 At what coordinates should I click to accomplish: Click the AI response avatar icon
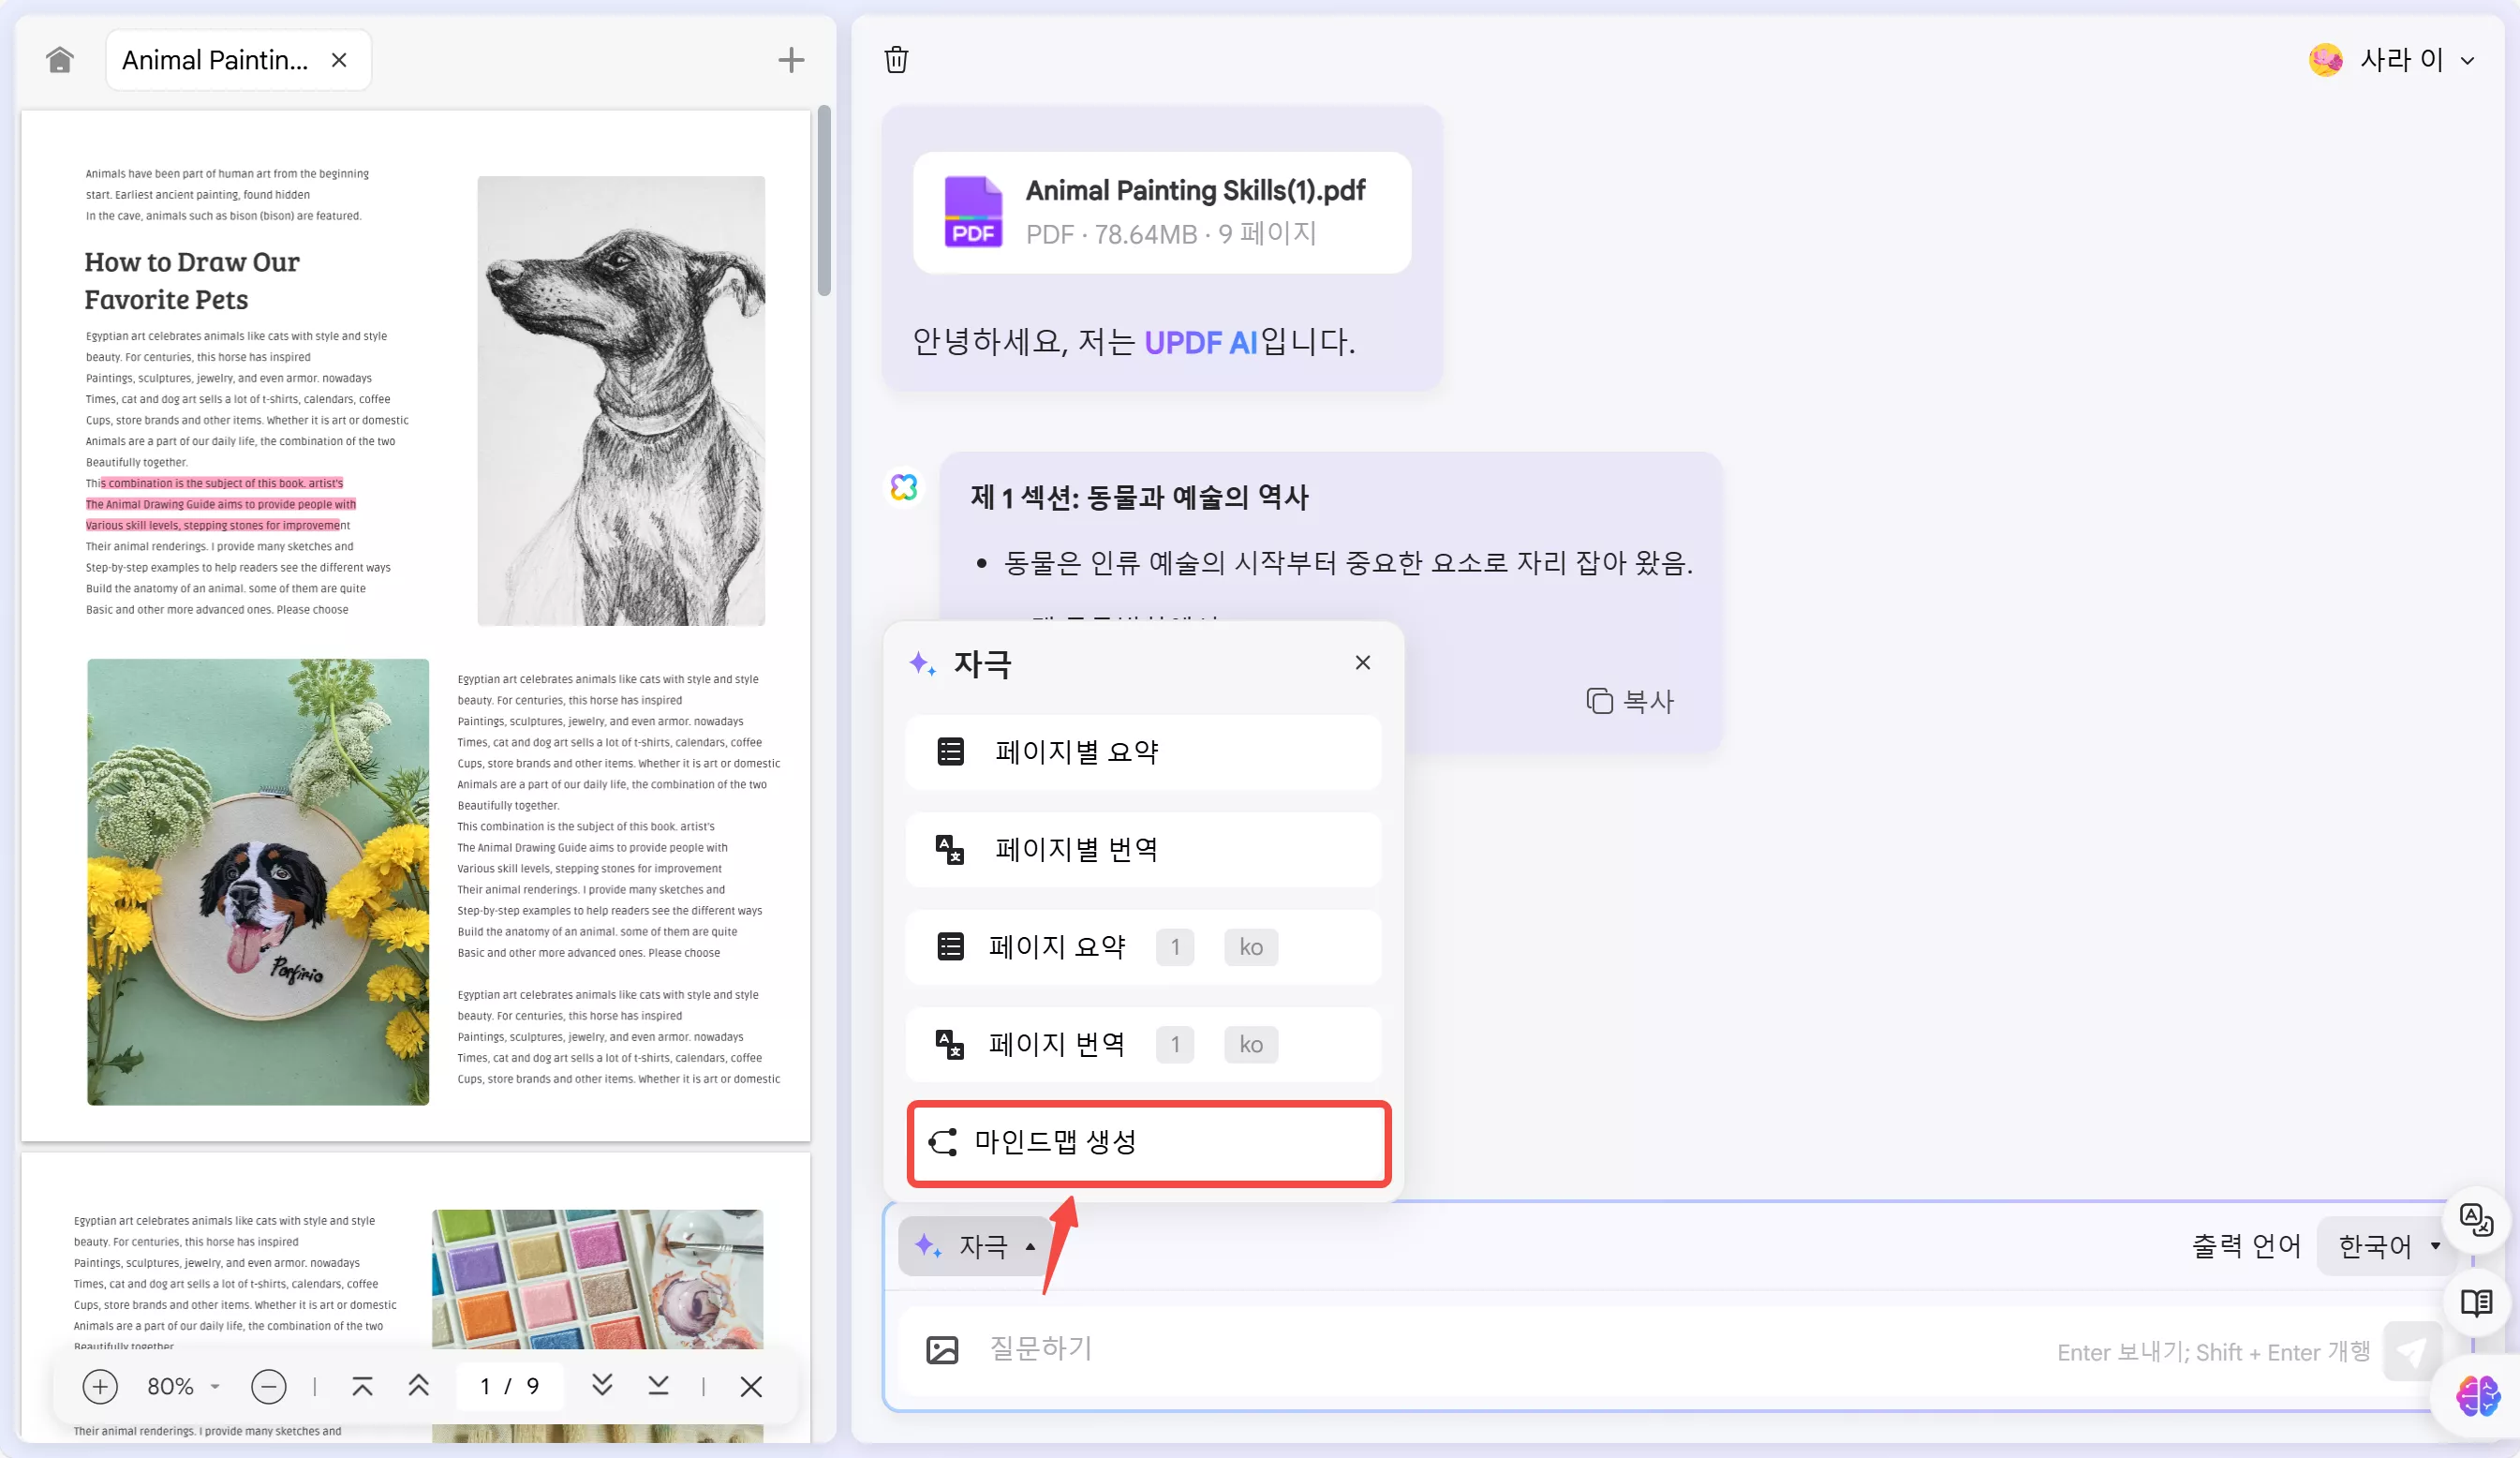click(x=904, y=487)
